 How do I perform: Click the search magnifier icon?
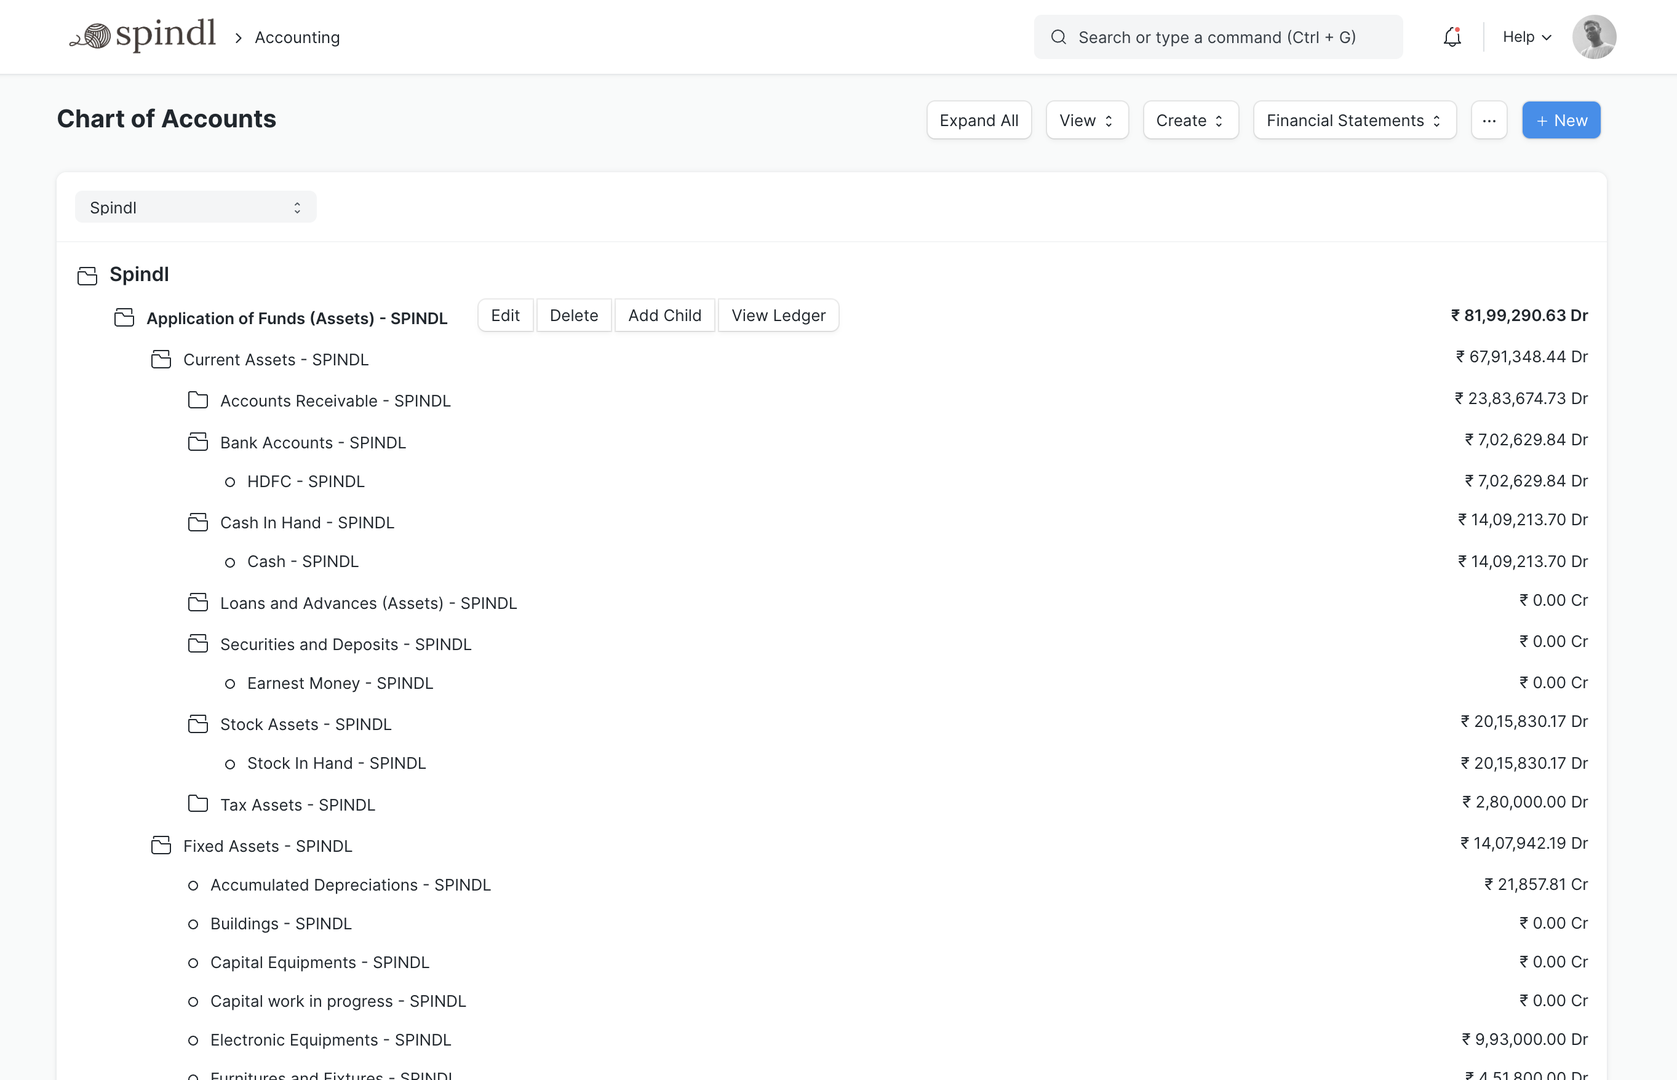(x=1058, y=37)
